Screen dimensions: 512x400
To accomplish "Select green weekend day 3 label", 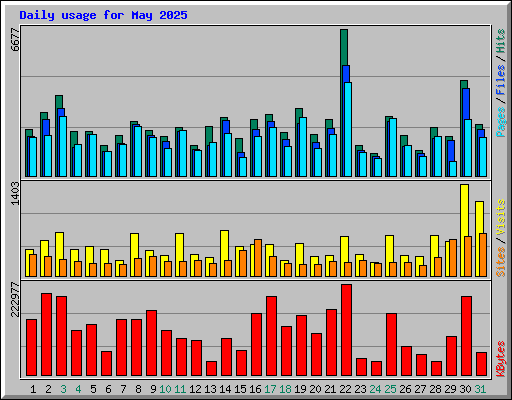I will coord(63,389).
